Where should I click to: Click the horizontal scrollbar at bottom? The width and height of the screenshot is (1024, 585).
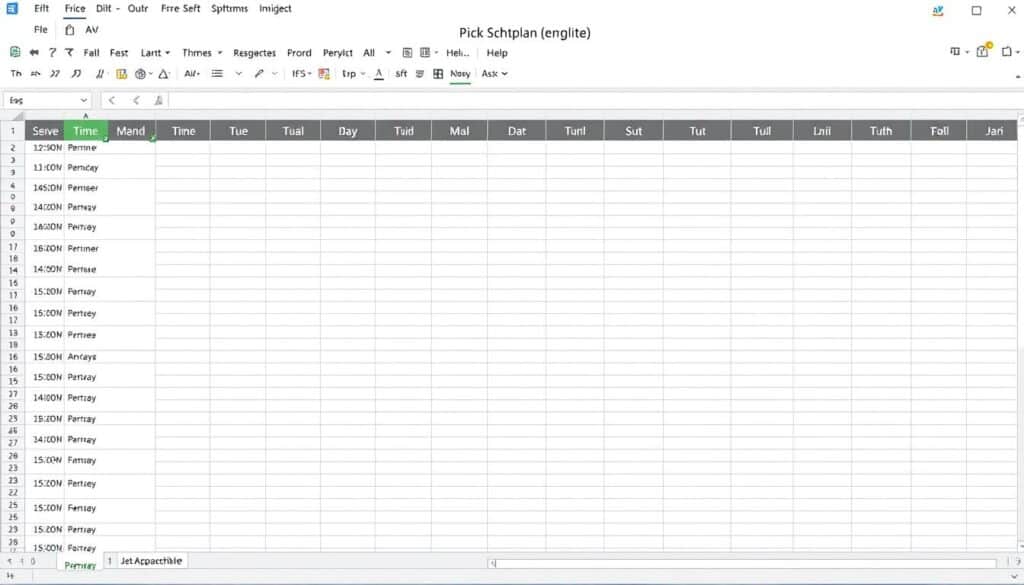[x=743, y=563]
